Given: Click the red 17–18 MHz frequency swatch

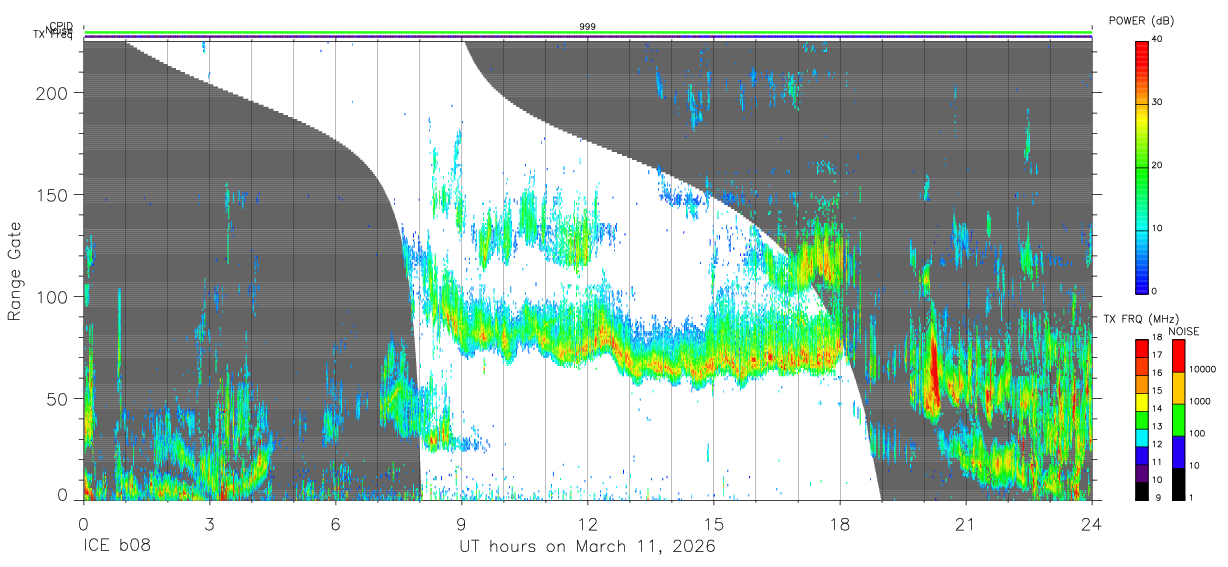Looking at the screenshot, I should point(1142,348).
